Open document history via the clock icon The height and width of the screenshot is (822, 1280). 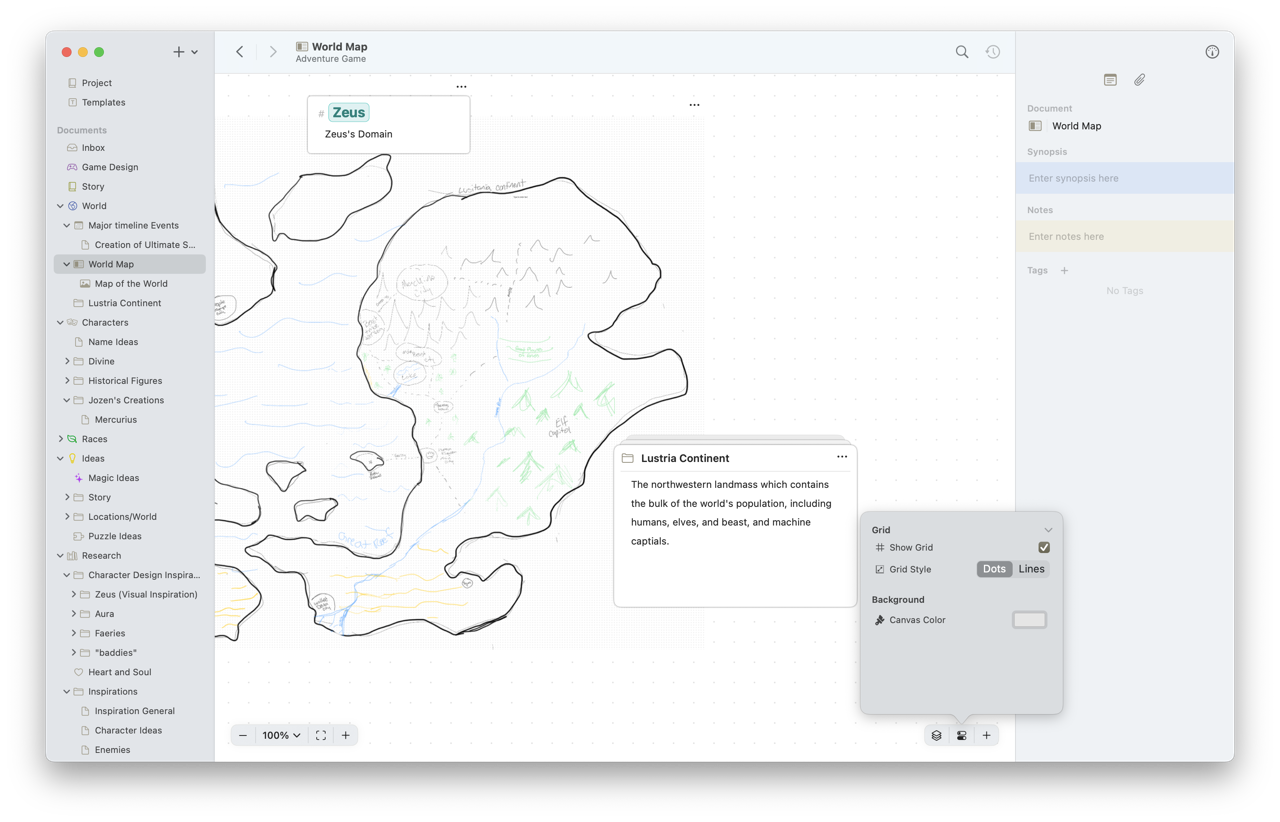click(992, 51)
